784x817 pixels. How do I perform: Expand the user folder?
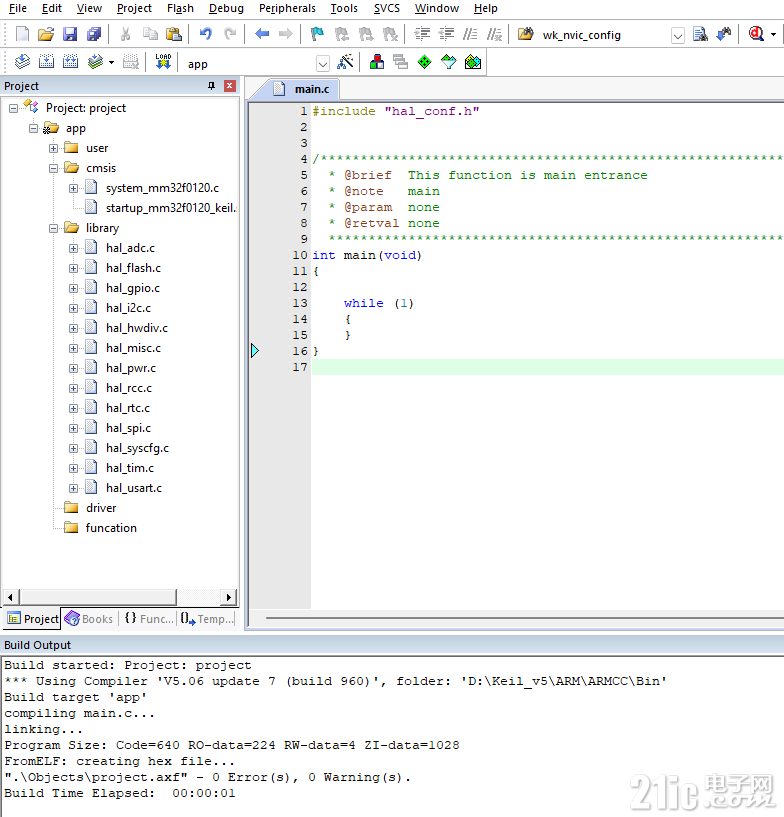(x=53, y=148)
